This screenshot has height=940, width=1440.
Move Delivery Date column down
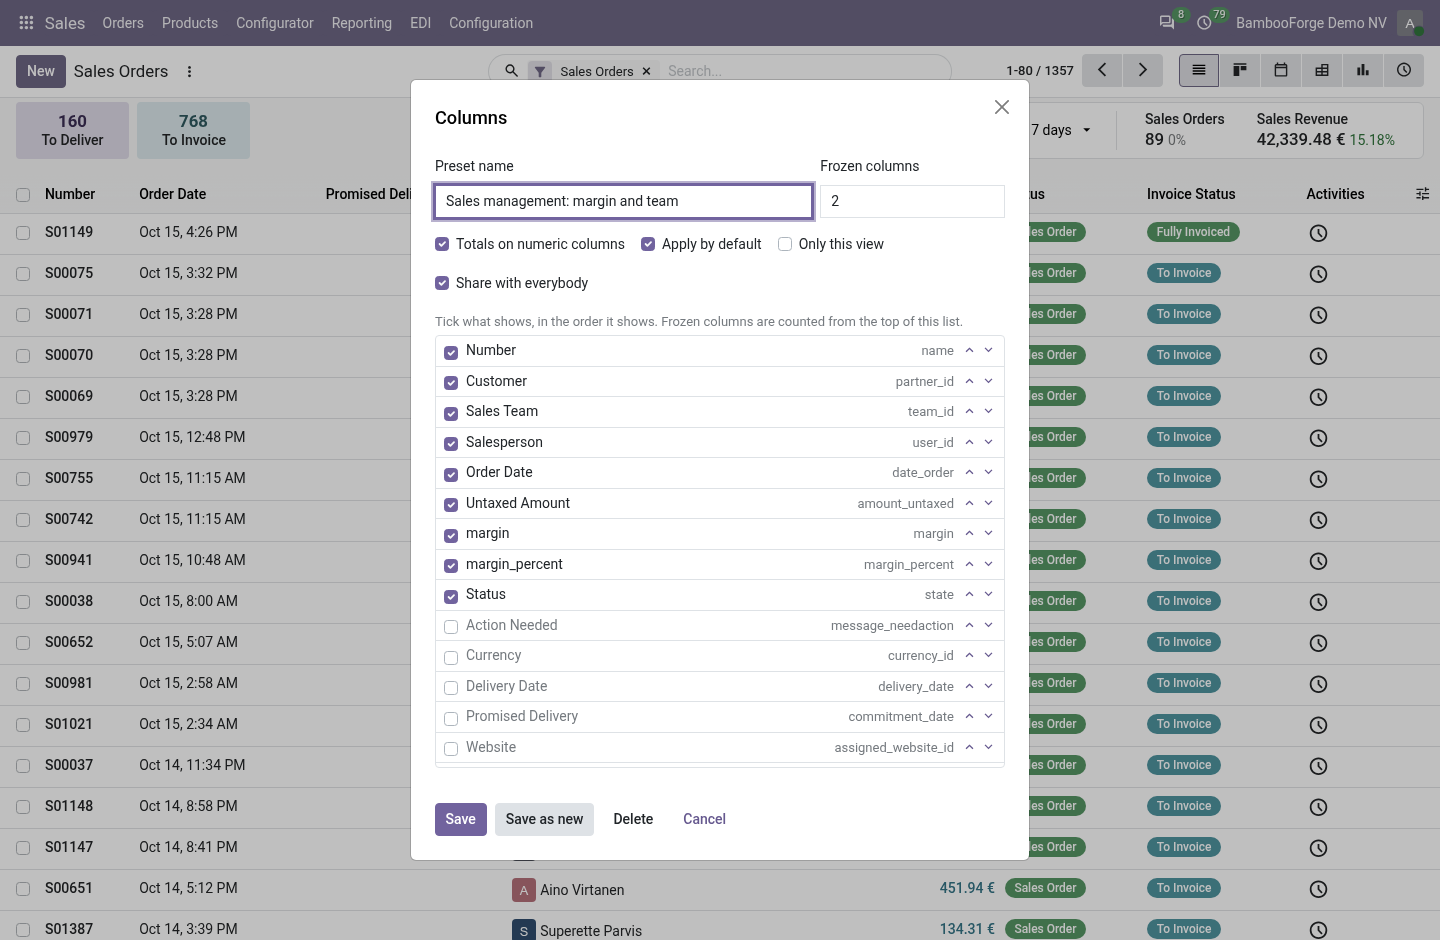coord(988,686)
